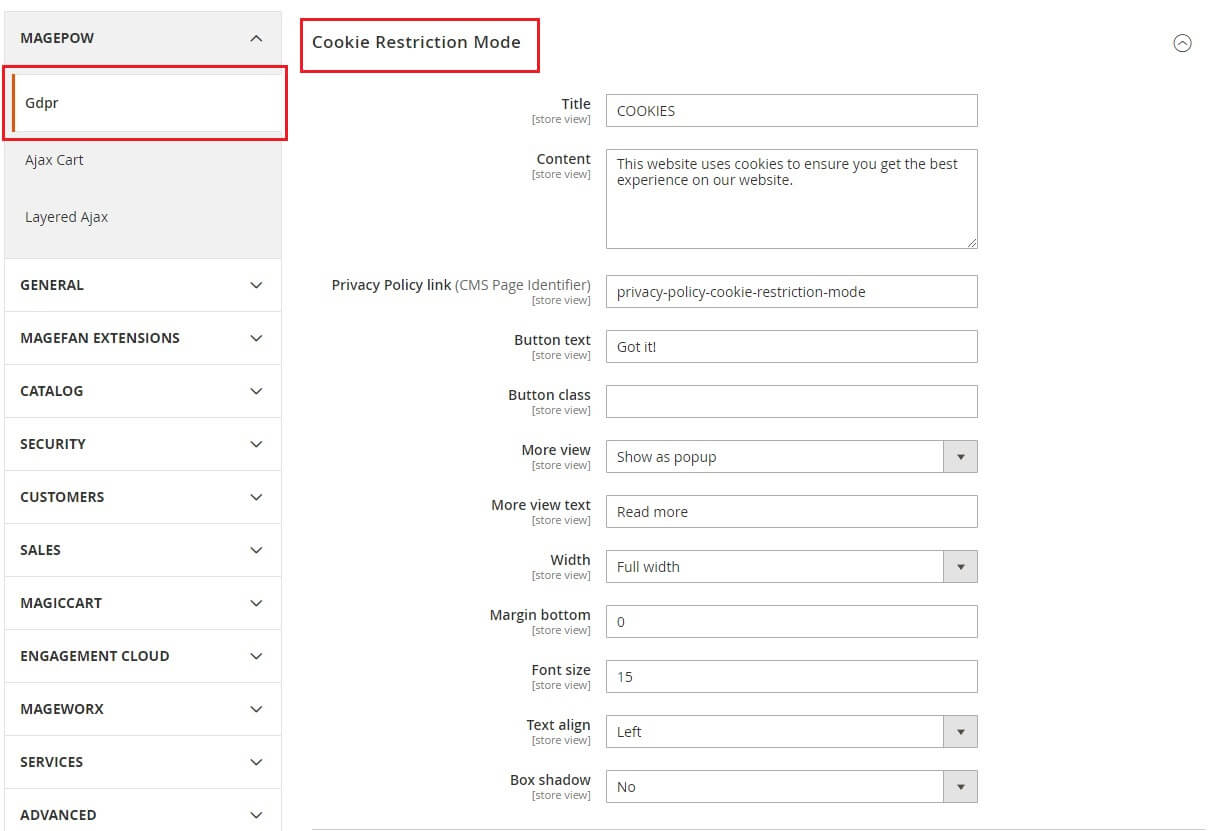Click the empty Button class field
Screen dimensions: 1230x831
click(791, 402)
